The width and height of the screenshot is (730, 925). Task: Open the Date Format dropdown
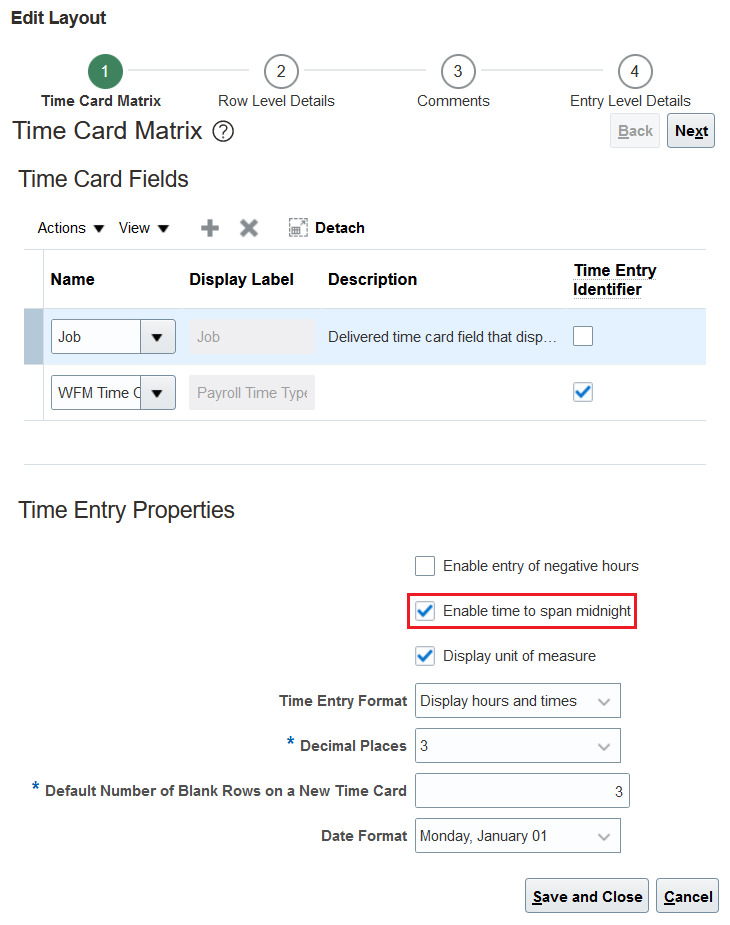[x=605, y=835]
